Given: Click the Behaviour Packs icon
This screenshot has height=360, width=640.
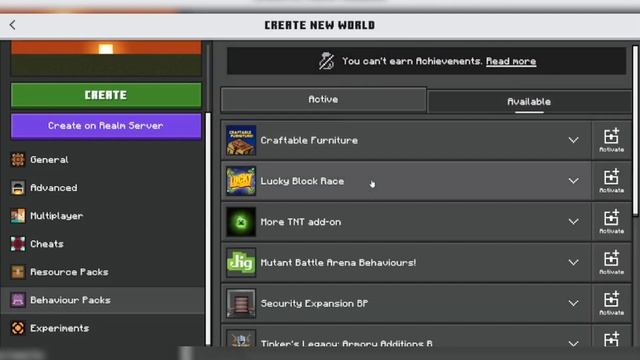Looking at the screenshot, I should pos(18,300).
